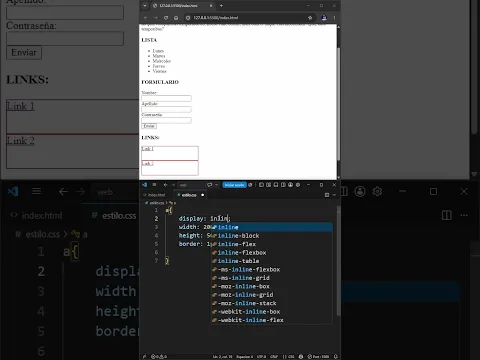Screen dimensions: 480x360
Task: Switch to the index.html editor tab
Action: tap(155, 195)
